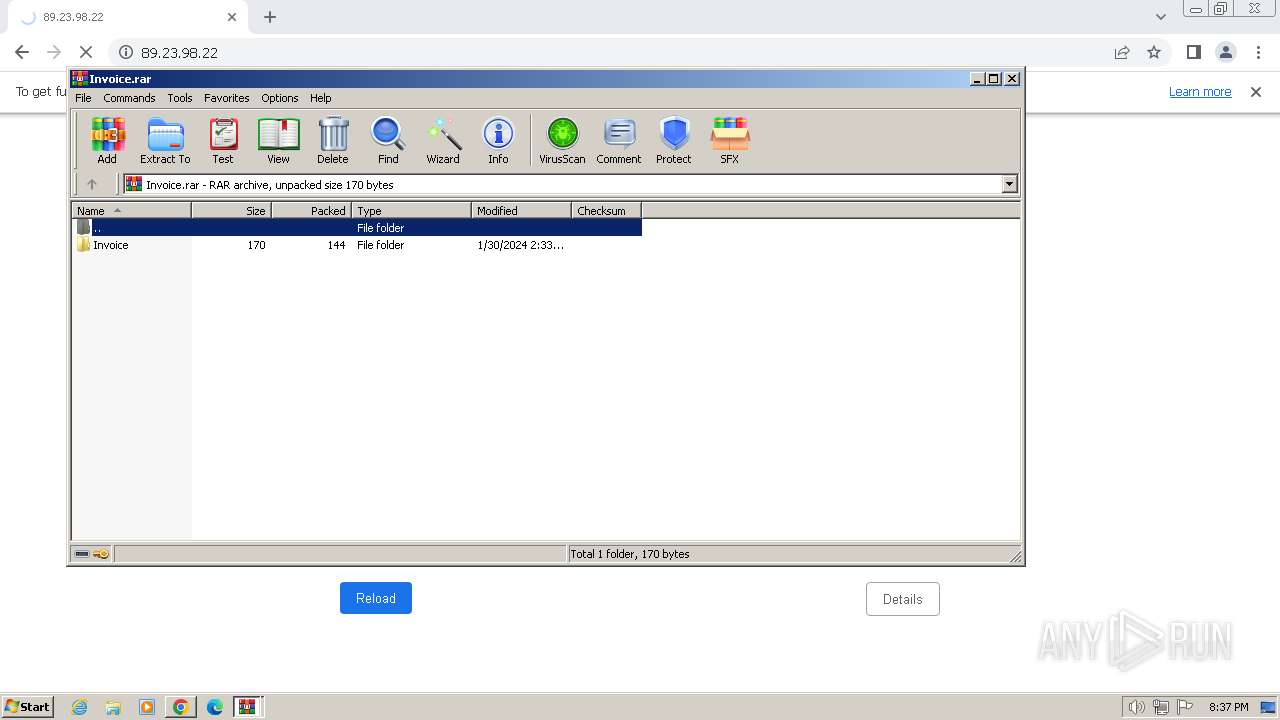This screenshot has width=1280, height=720.
Task: Open the Commands menu
Action: click(129, 98)
